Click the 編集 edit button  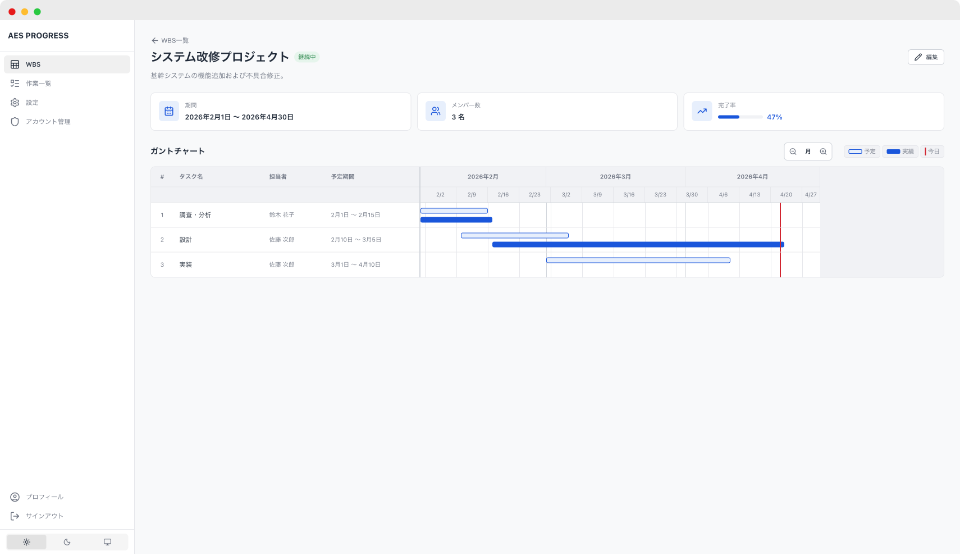tap(925, 57)
